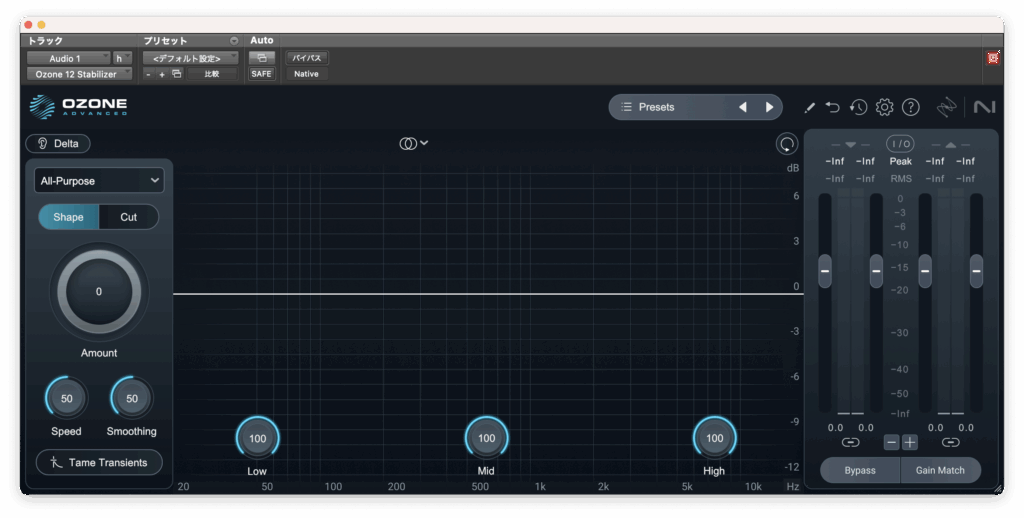Image resolution: width=1024 pixels, height=518 pixels.
Task: Click the undo arrow icon
Action: point(833,107)
